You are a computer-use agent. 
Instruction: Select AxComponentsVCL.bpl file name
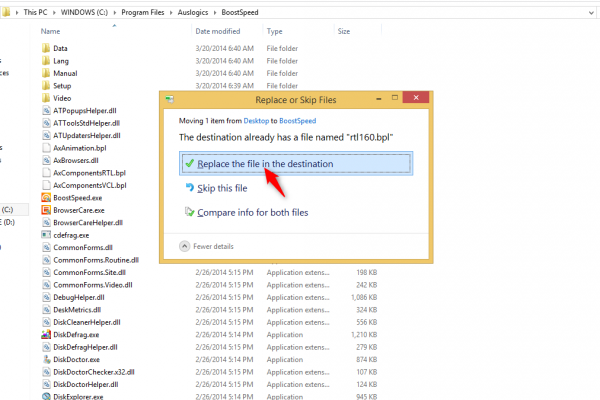click(x=90, y=185)
